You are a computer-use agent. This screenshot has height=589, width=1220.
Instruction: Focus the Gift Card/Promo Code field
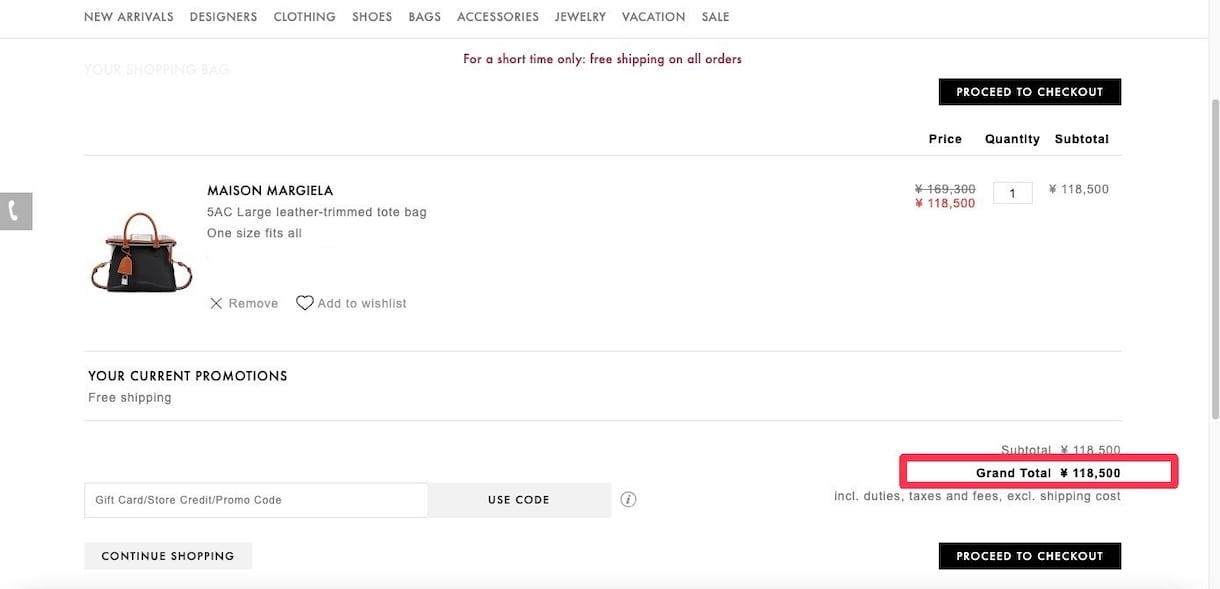point(256,500)
